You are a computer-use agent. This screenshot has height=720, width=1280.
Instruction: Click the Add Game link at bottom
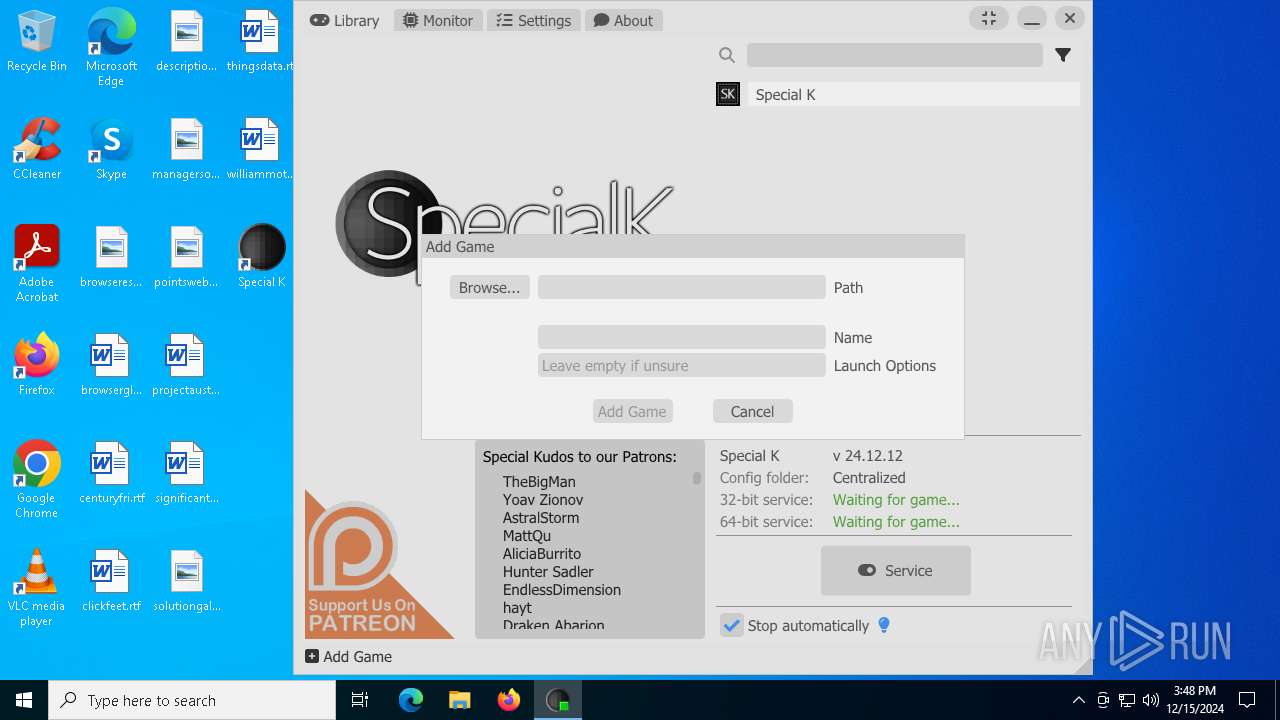[x=348, y=656]
